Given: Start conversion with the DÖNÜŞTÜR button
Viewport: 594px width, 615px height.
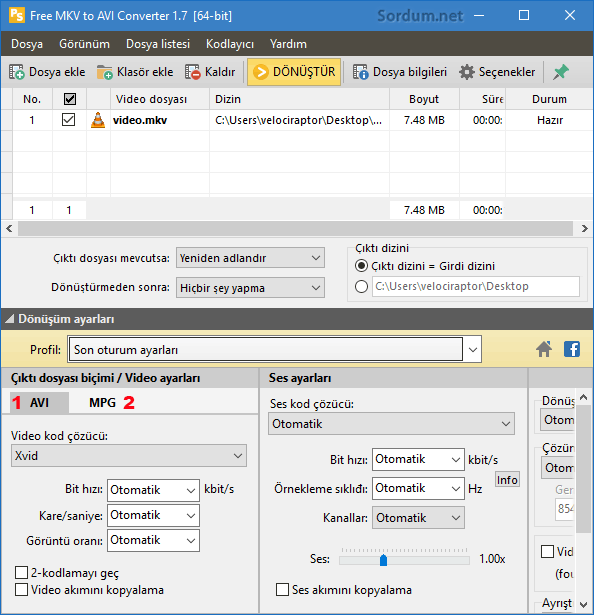Looking at the screenshot, I should coord(294,72).
